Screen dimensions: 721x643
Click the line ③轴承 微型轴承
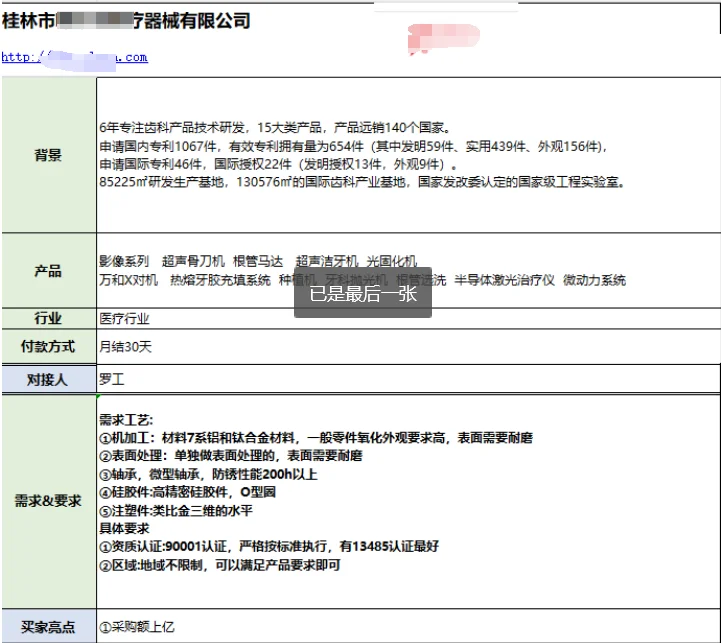pyautogui.click(x=208, y=474)
